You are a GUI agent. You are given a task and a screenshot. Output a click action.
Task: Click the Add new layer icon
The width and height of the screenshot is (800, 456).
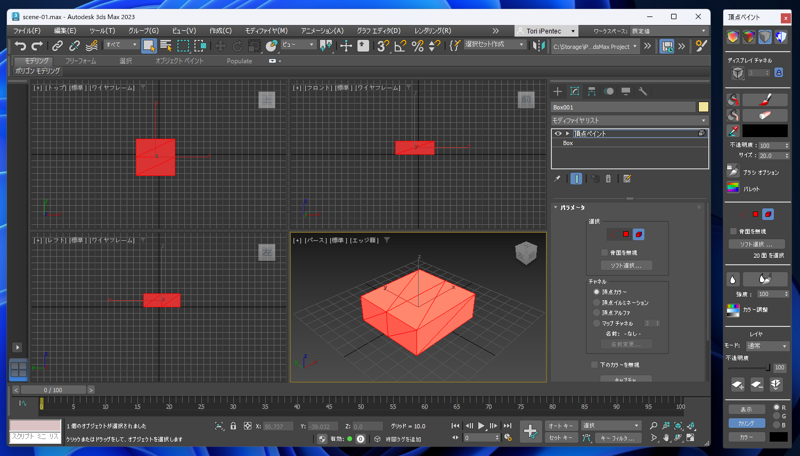click(x=738, y=384)
